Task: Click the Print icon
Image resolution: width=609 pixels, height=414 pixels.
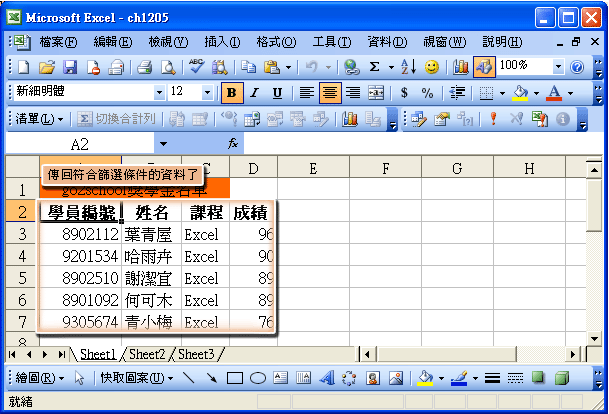Action: coord(144,67)
